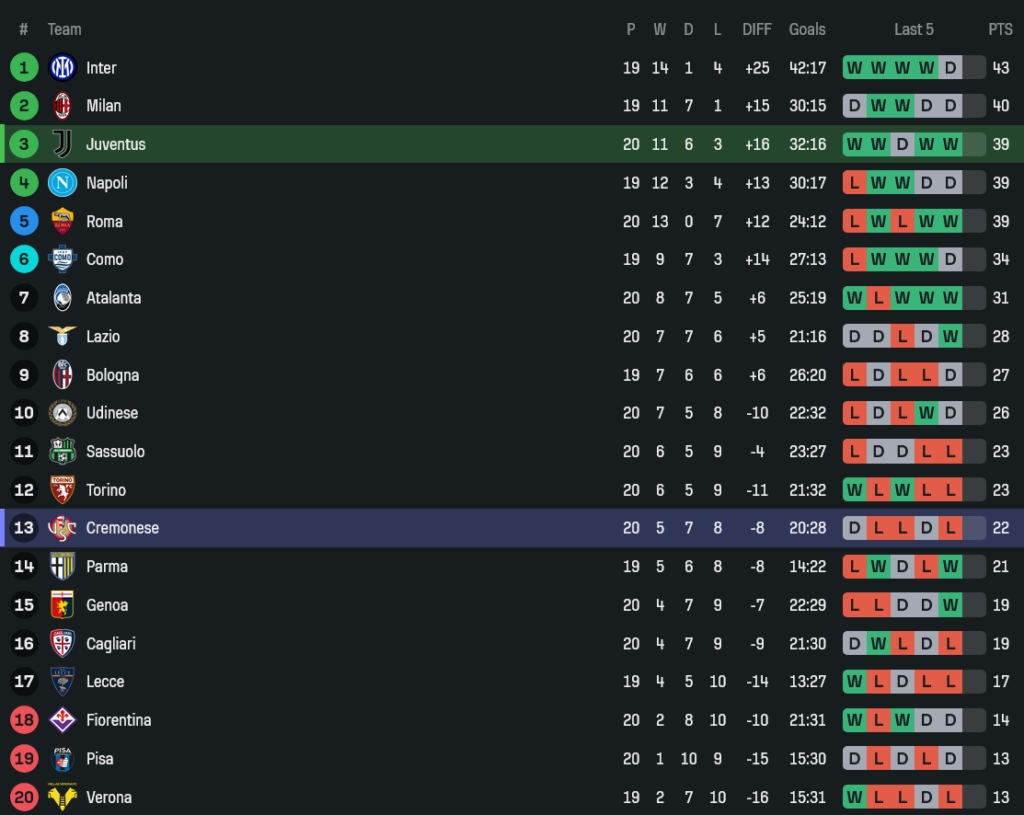The height and width of the screenshot is (815, 1024).
Task: Click the Genoa club crest
Action: click(x=63, y=605)
